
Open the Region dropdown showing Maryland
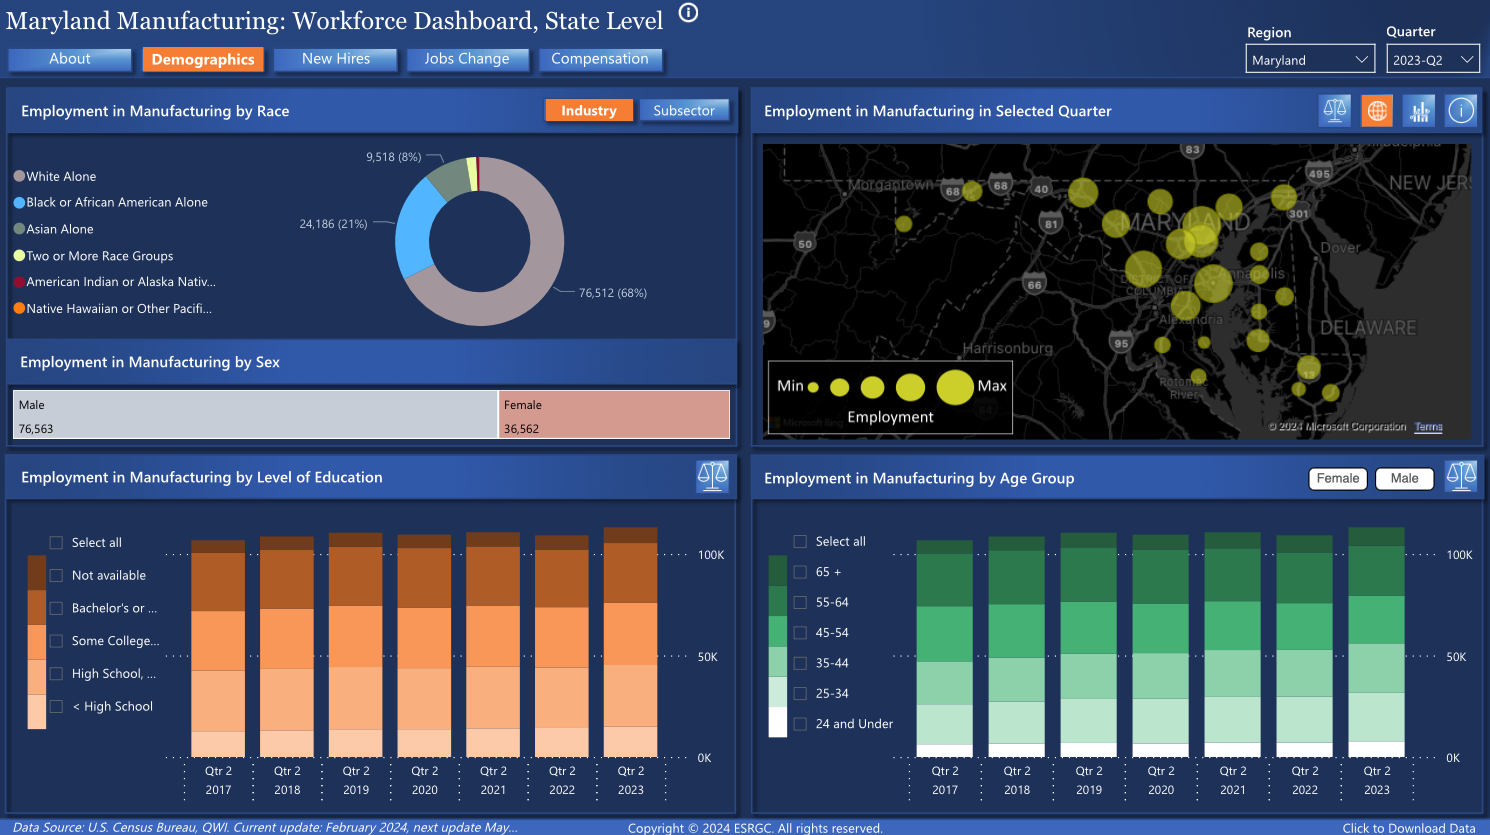(x=1311, y=60)
